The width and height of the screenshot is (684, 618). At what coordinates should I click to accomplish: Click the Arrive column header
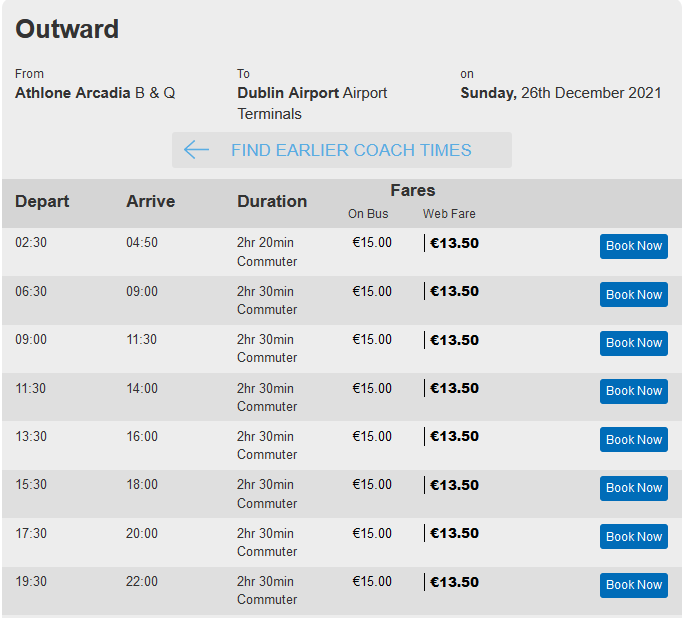[x=150, y=201]
